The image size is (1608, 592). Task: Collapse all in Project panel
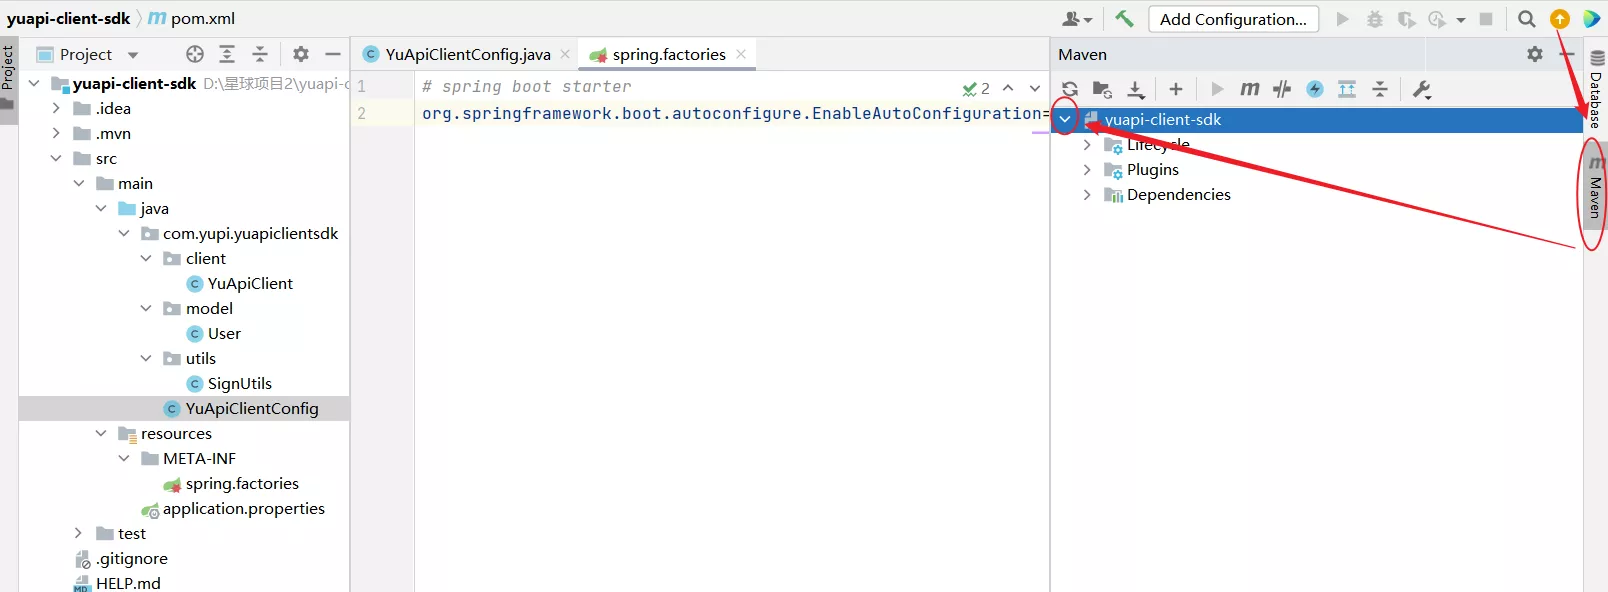[260, 54]
